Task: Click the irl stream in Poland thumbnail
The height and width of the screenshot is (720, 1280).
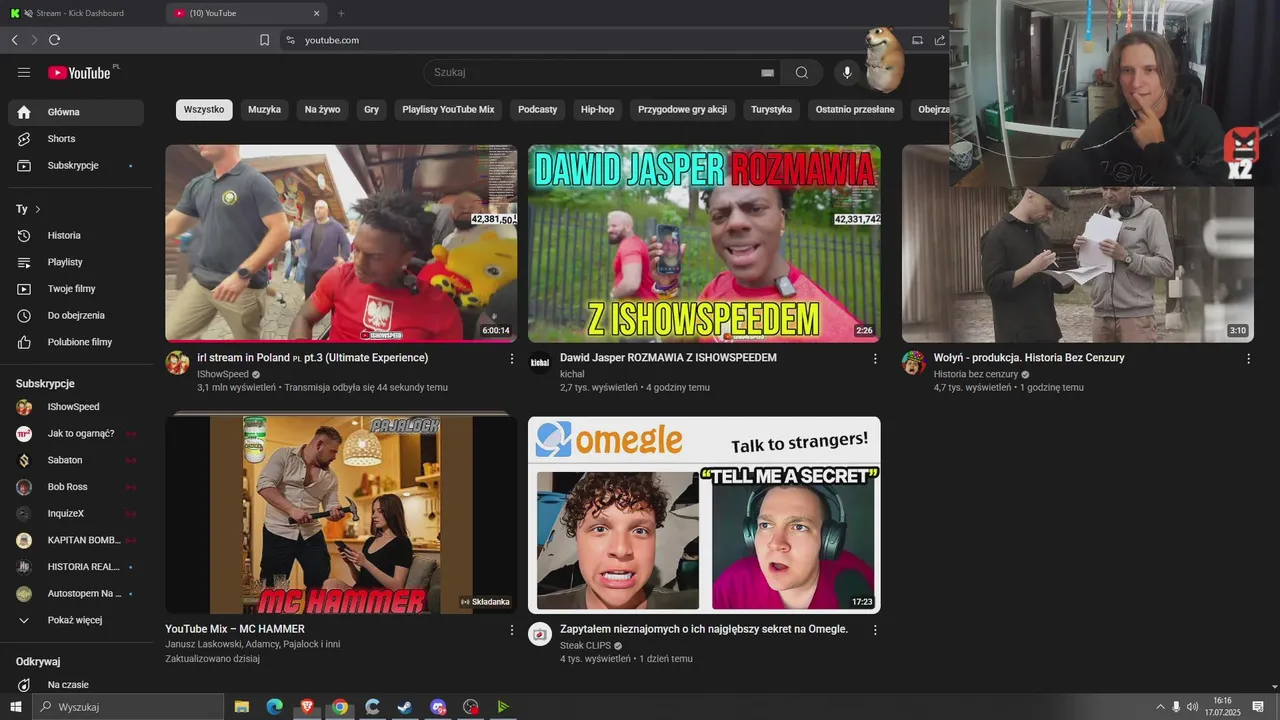Action: 341,243
